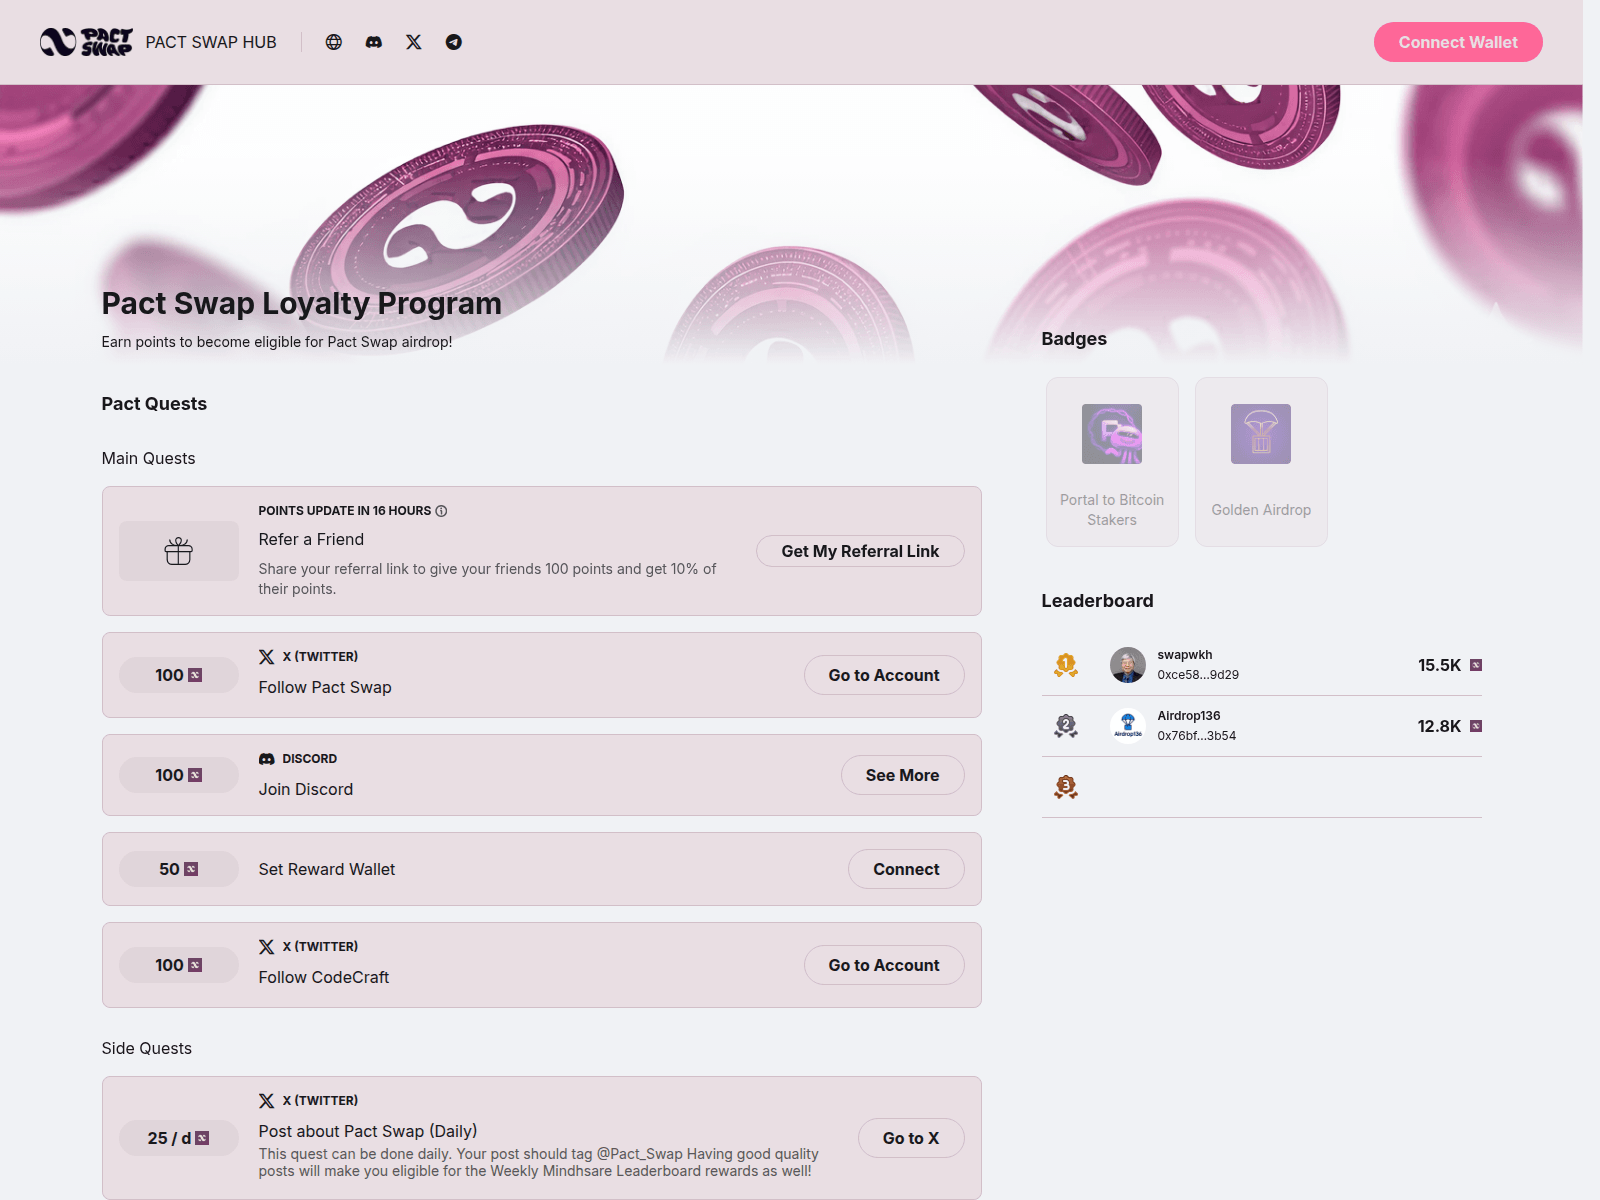The height and width of the screenshot is (1200, 1600).
Task: Click the gift icon in Refer a Friend
Action: (x=179, y=551)
